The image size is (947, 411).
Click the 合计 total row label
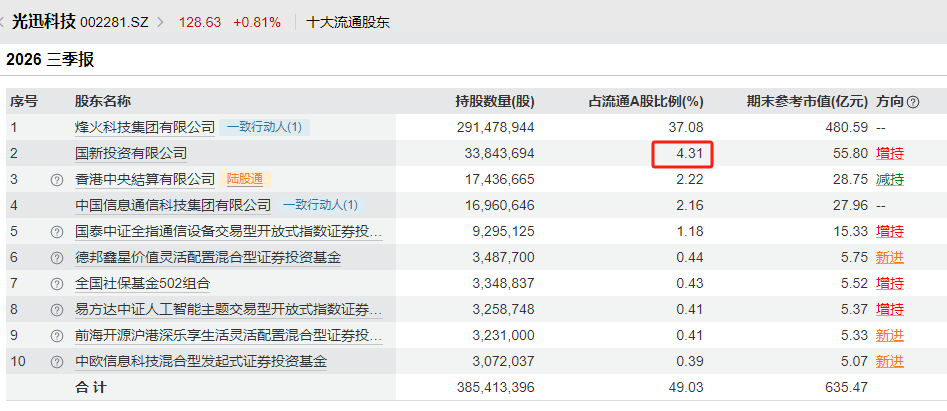click(90, 387)
